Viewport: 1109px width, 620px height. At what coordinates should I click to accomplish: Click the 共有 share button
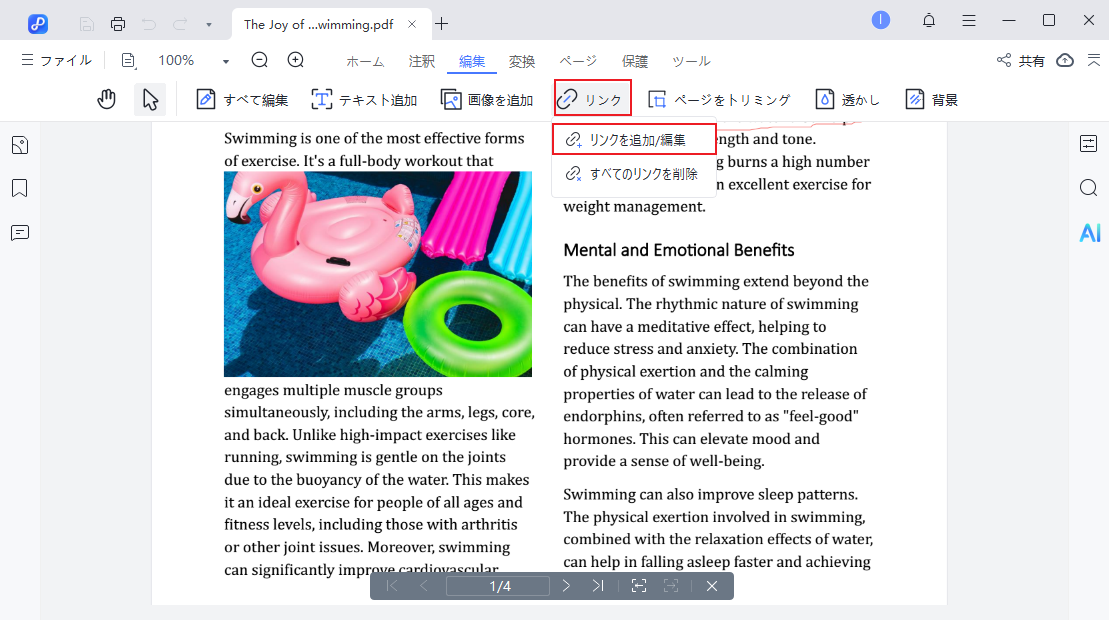(x=1020, y=61)
